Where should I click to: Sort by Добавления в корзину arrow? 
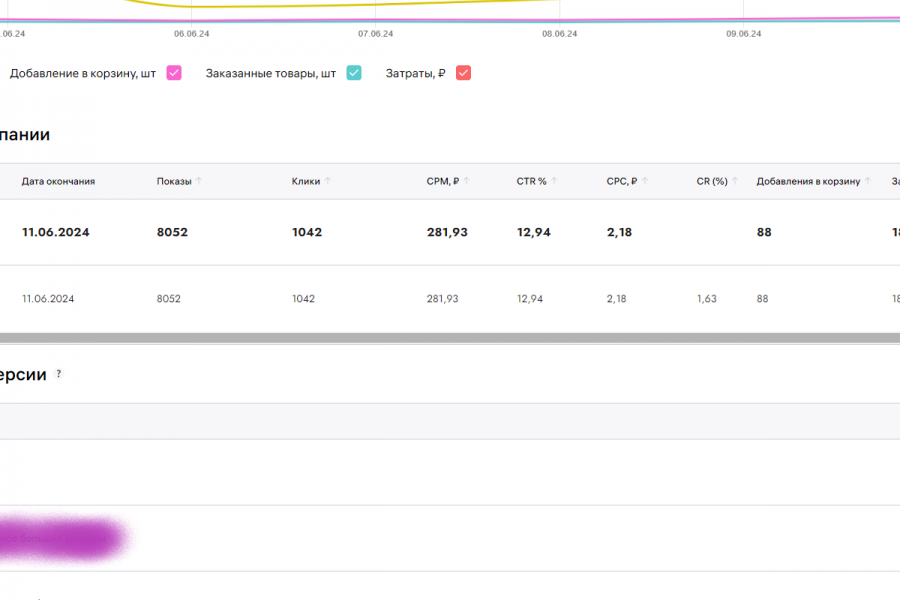[x=868, y=181]
